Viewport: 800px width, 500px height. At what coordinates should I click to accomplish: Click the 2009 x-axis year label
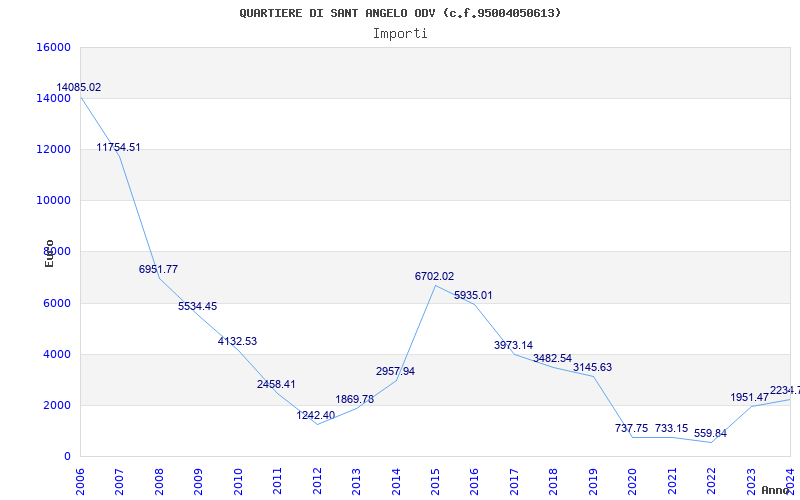198,481
